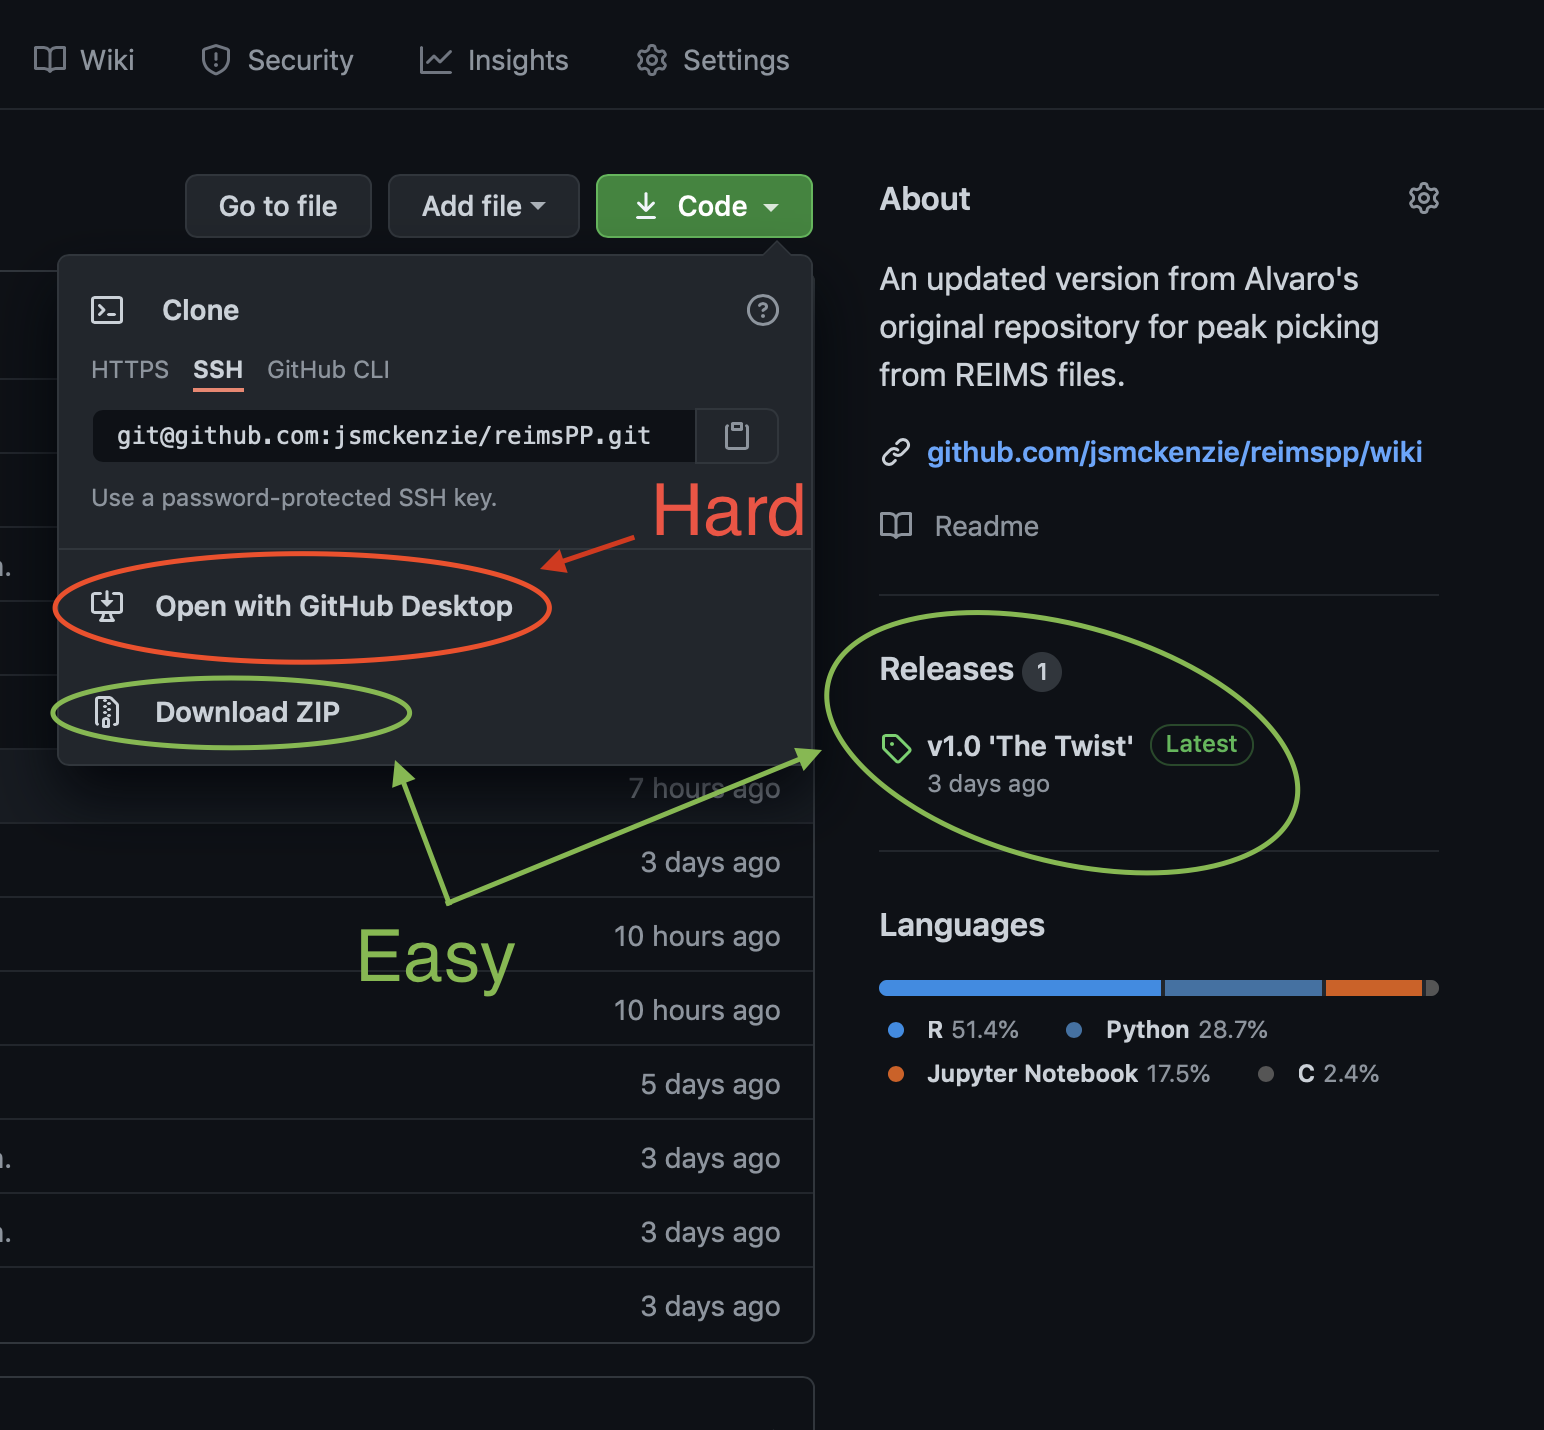Click the blue R segment of language bar

tap(1020, 988)
